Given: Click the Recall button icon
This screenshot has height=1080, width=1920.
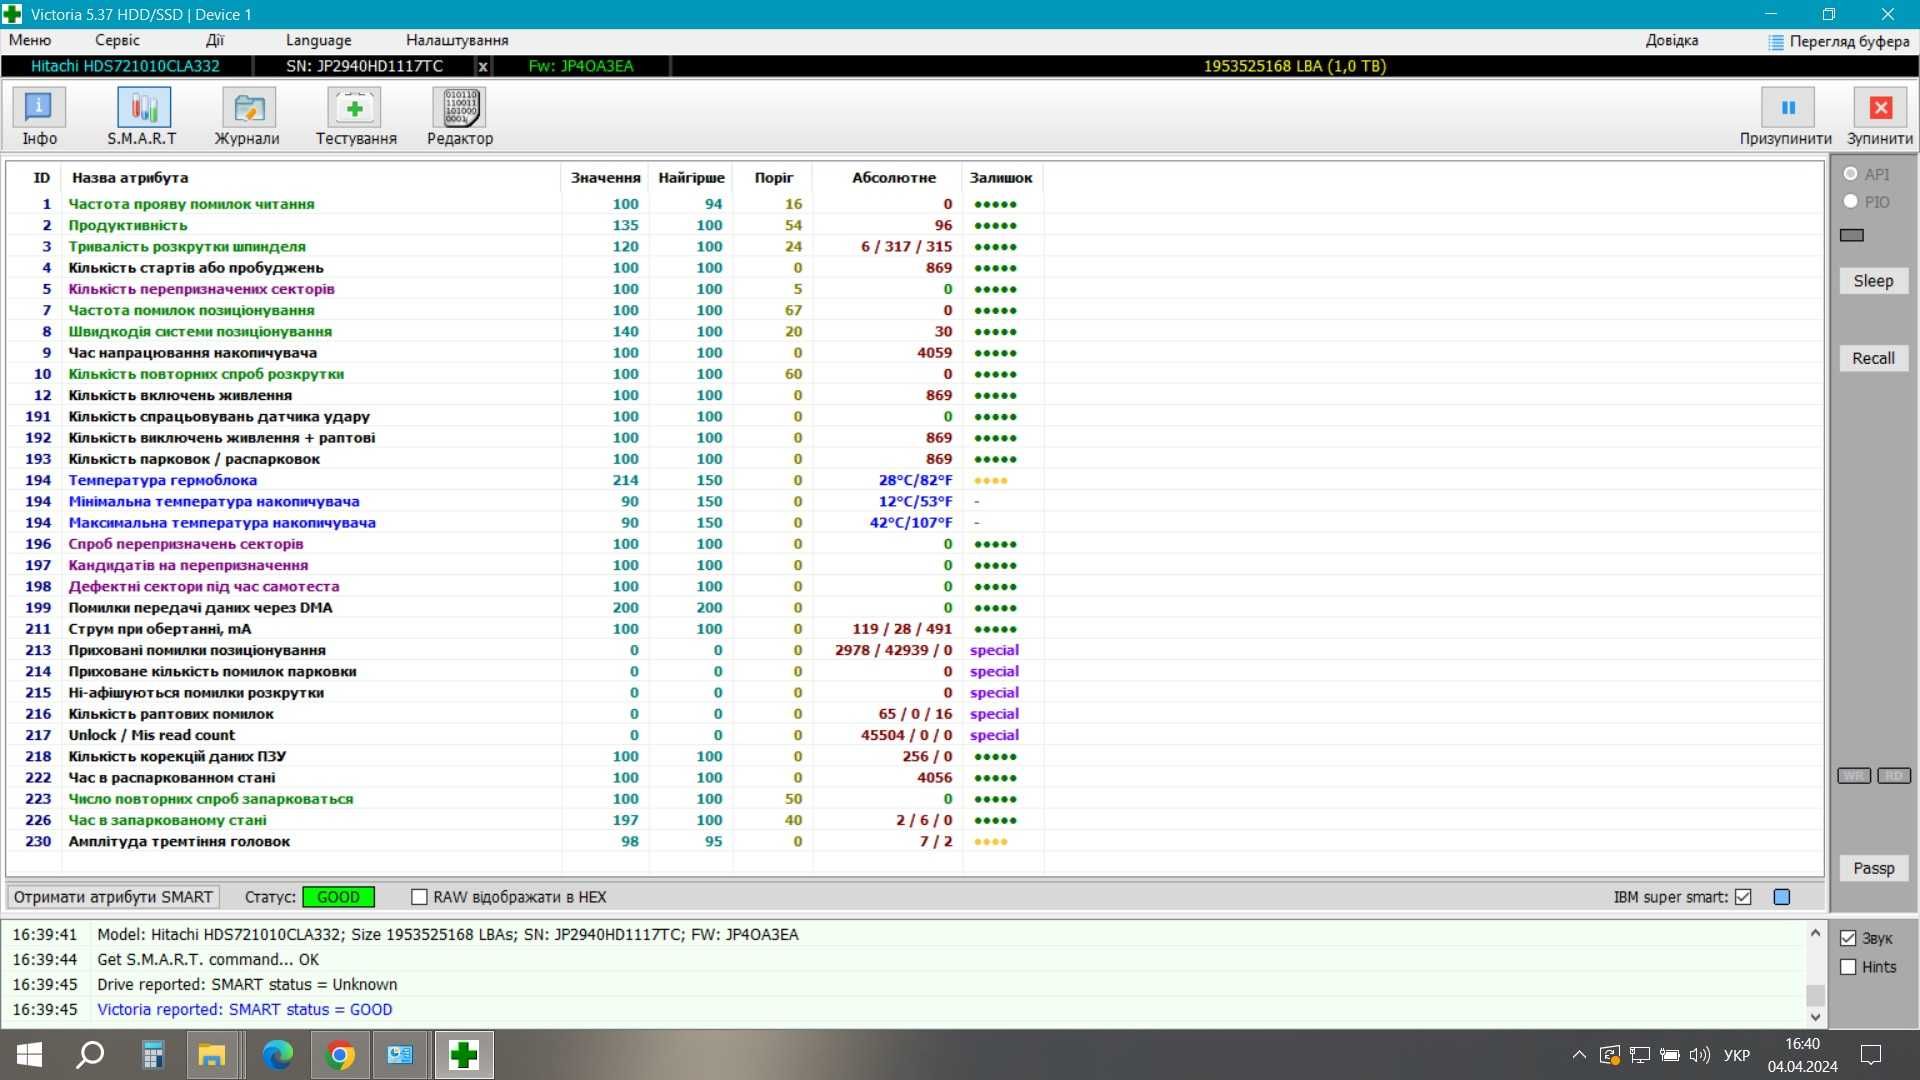Looking at the screenshot, I should 1871,357.
